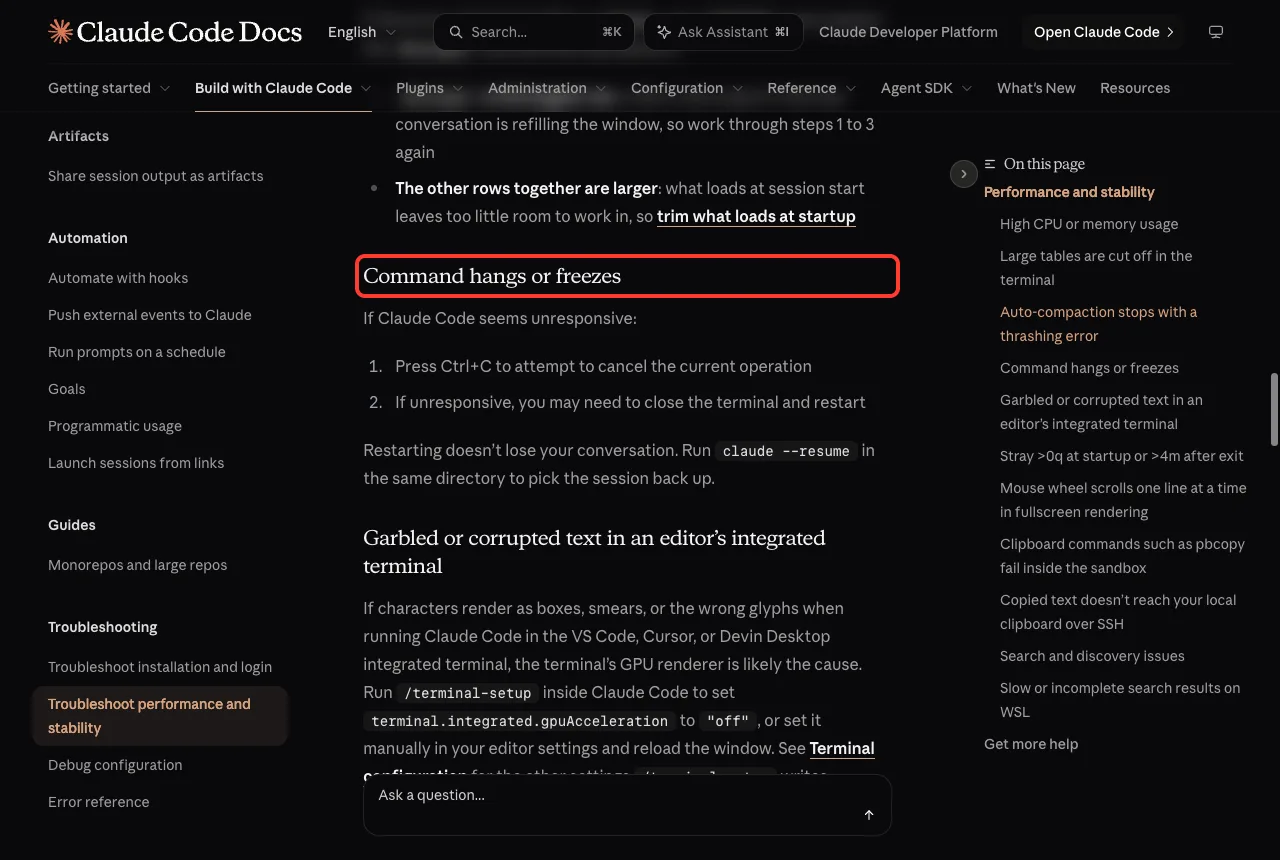Expand the Build with Claude Code menu
Screen dimensions: 1280x860
tap(283, 88)
